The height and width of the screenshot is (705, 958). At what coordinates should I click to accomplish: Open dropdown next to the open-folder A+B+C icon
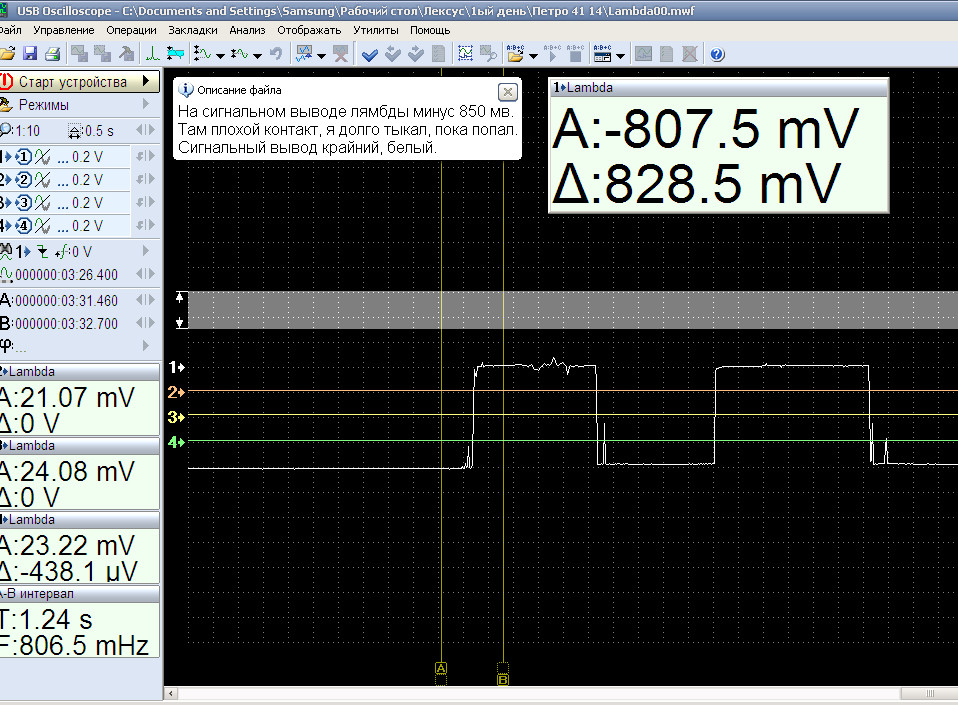click(x=533, y=55)
